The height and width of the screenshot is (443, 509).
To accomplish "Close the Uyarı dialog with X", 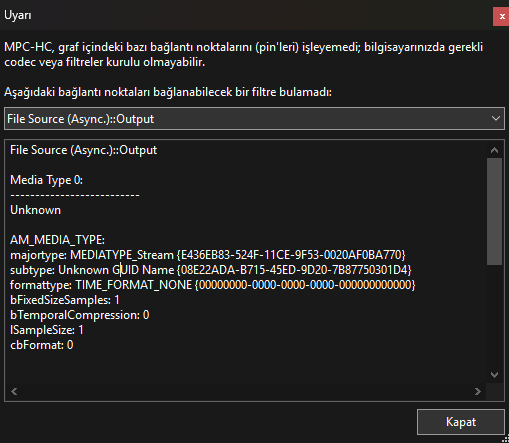I will (501, 16).
